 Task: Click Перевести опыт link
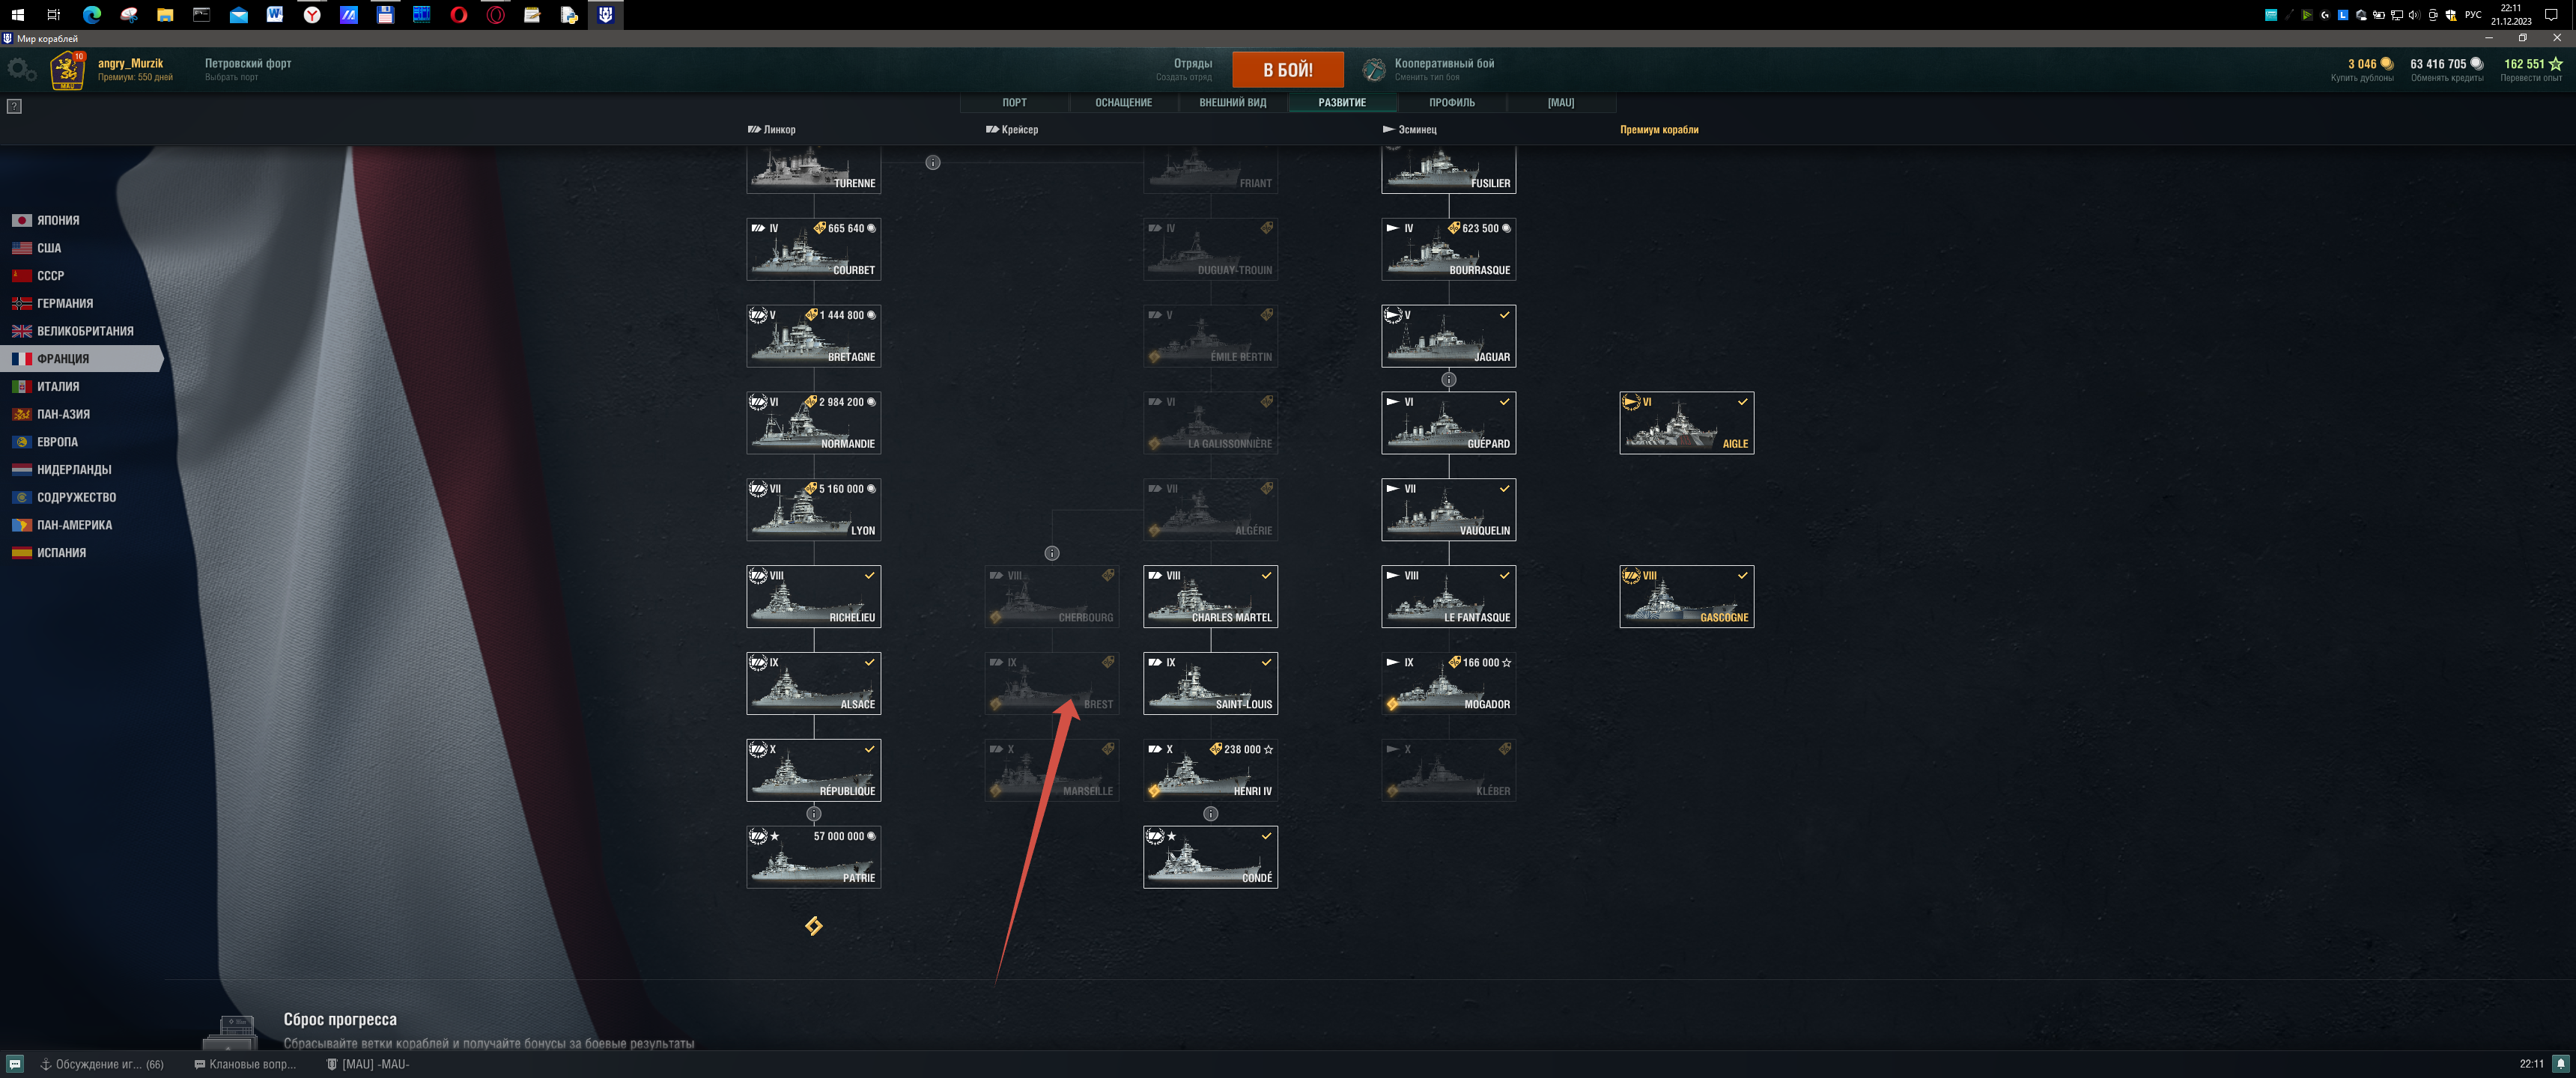tap(2531, 78)
